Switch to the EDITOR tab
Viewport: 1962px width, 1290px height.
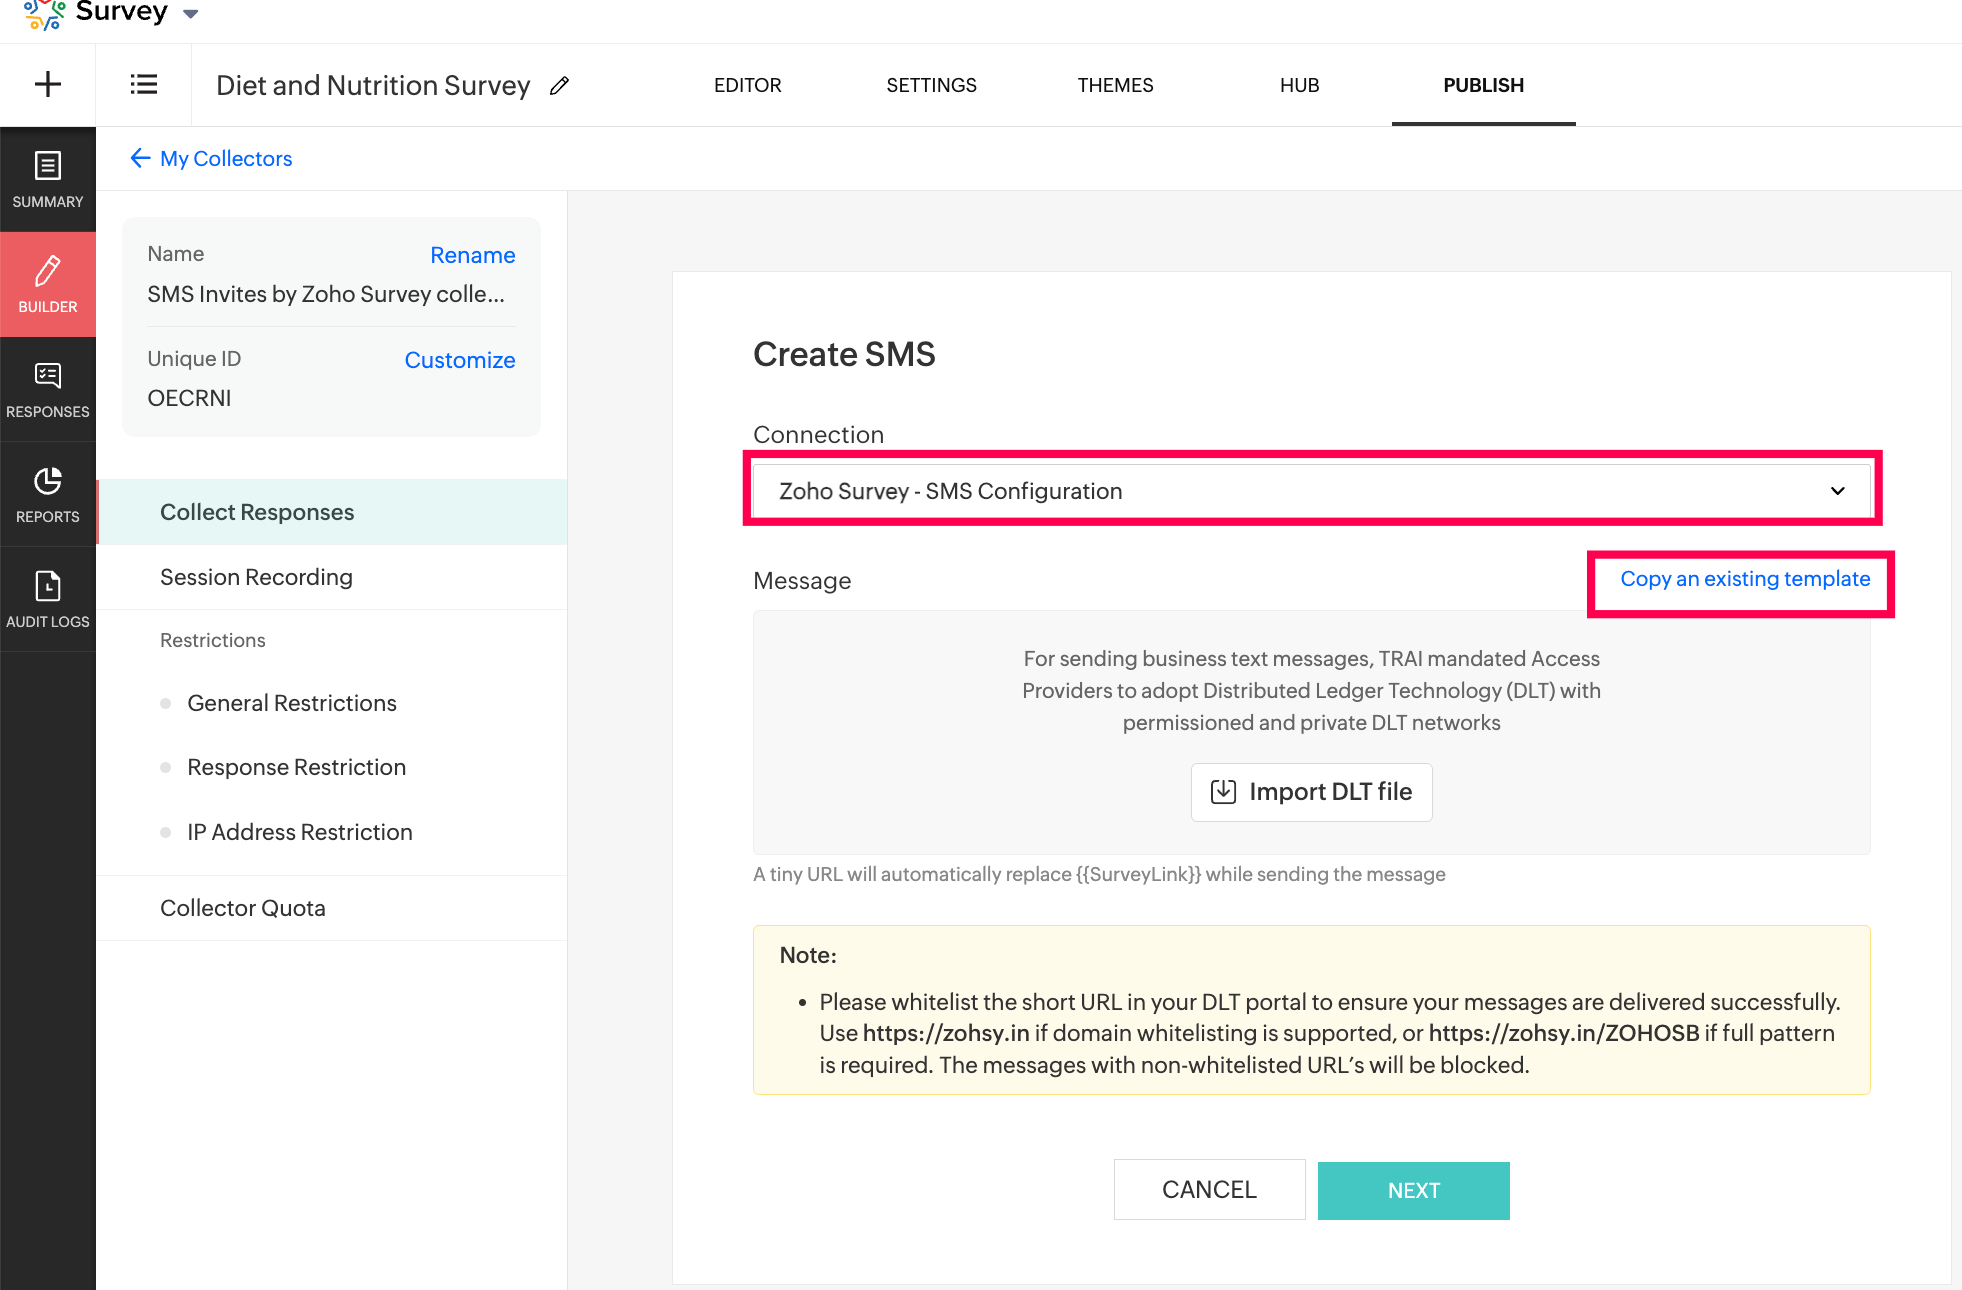pyautogui.click(x=748, y=85)
